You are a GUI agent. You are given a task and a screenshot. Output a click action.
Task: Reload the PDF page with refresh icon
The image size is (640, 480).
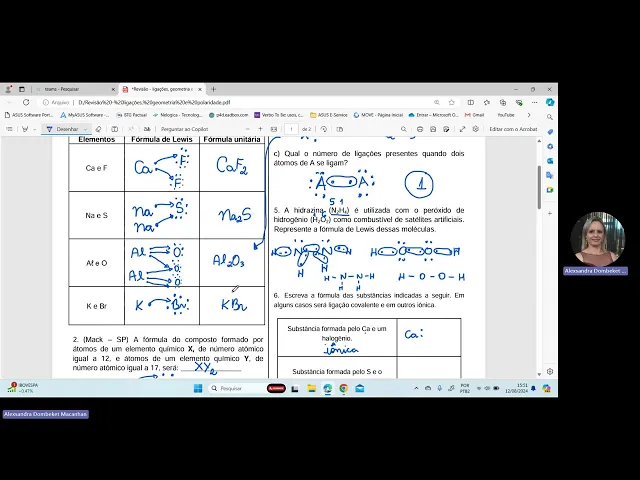tap(26, 102)
